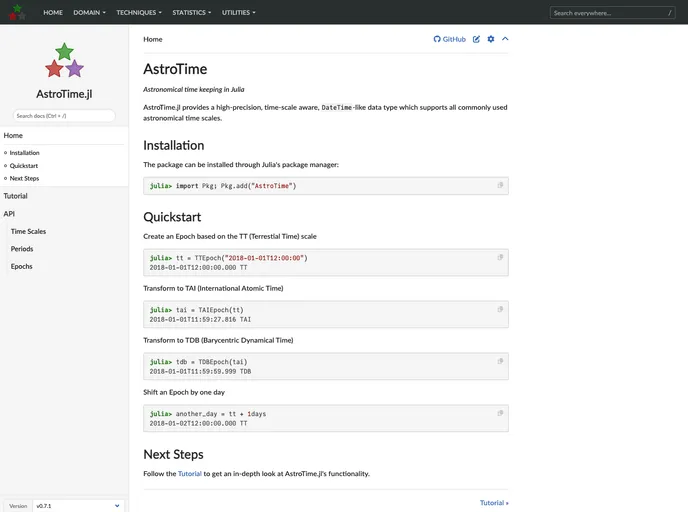Screen dimensions: 688x512
Task: Open API section in sidebar
Action: tap(9, 214)
